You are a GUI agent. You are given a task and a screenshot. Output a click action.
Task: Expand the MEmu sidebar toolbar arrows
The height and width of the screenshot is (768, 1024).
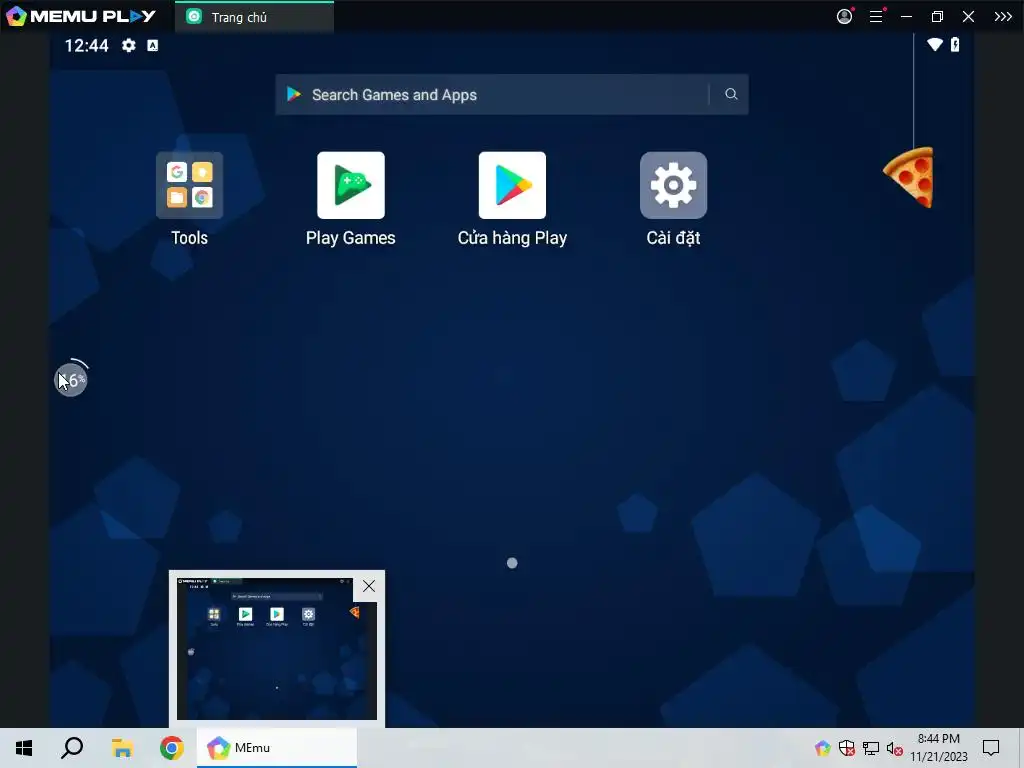(1003, 16)
